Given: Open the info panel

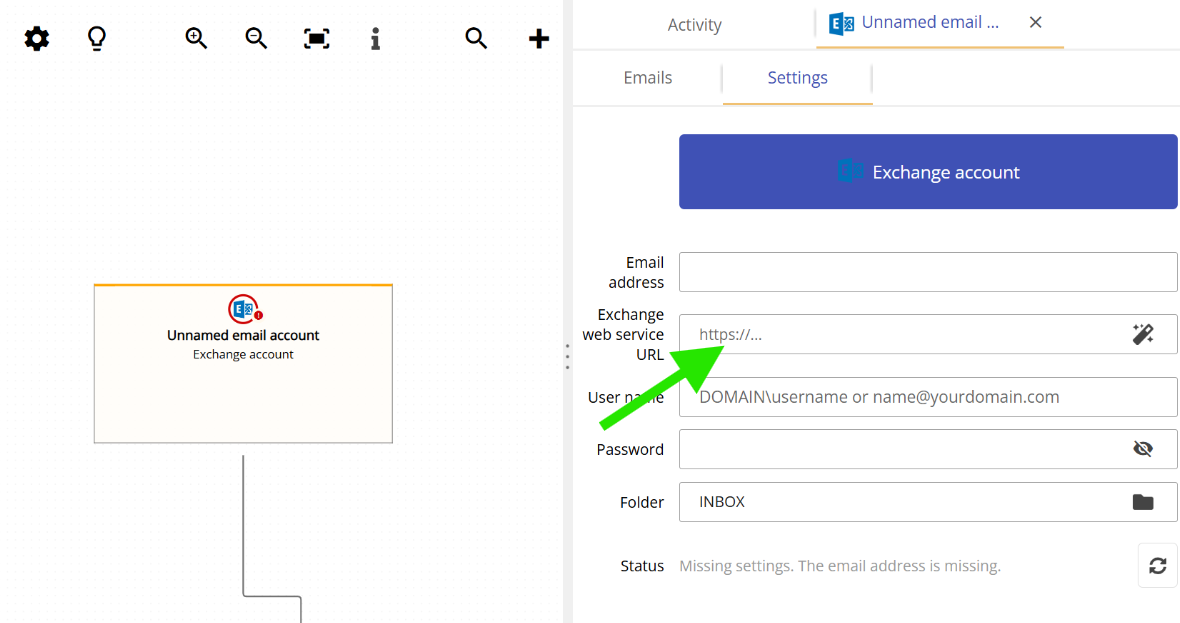Looking at the screenshot, I should click(x=375, y=38).
